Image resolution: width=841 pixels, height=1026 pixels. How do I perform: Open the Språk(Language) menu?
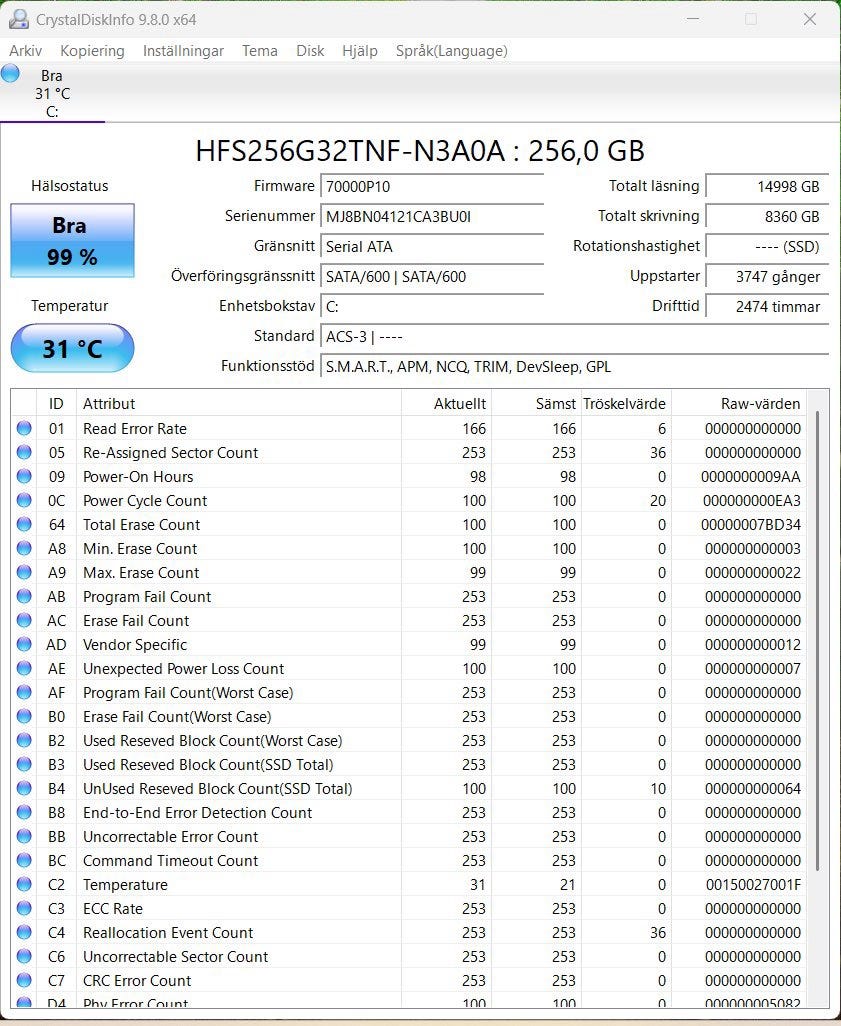[x=451, y=51]
